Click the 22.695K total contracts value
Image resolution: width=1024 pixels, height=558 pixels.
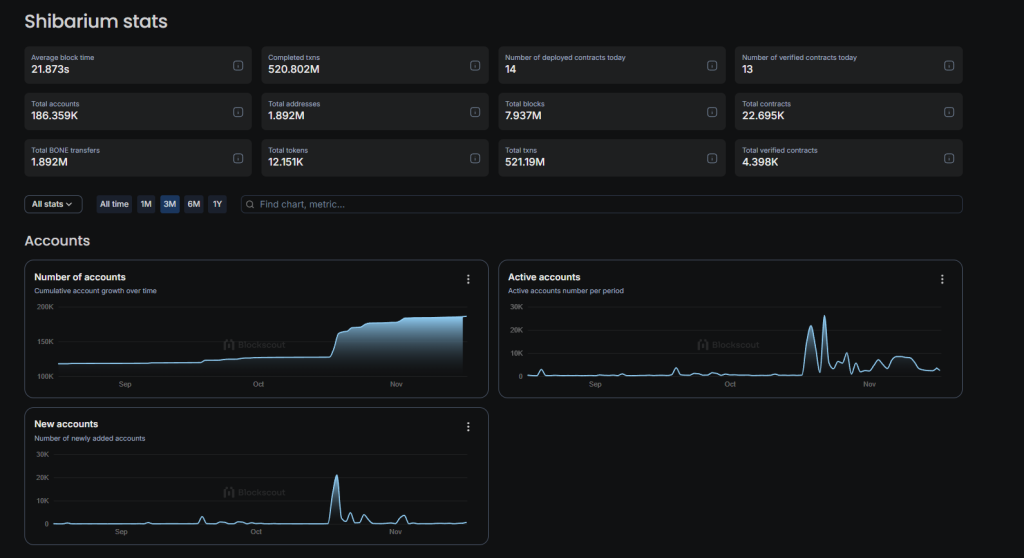(x=763, y=116)
